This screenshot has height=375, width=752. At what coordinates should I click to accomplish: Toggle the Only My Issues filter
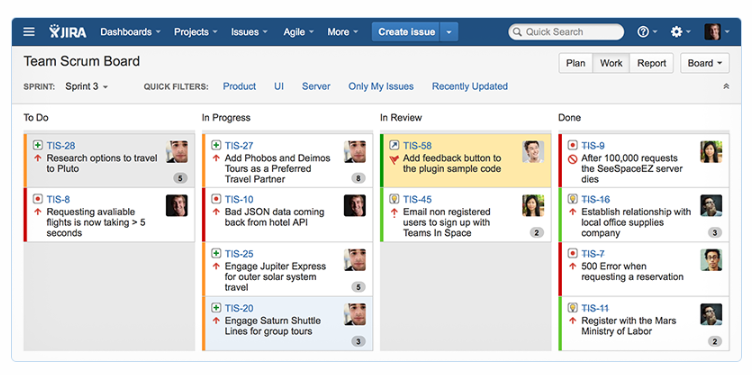pyautogui.click(x=381, y=86)
